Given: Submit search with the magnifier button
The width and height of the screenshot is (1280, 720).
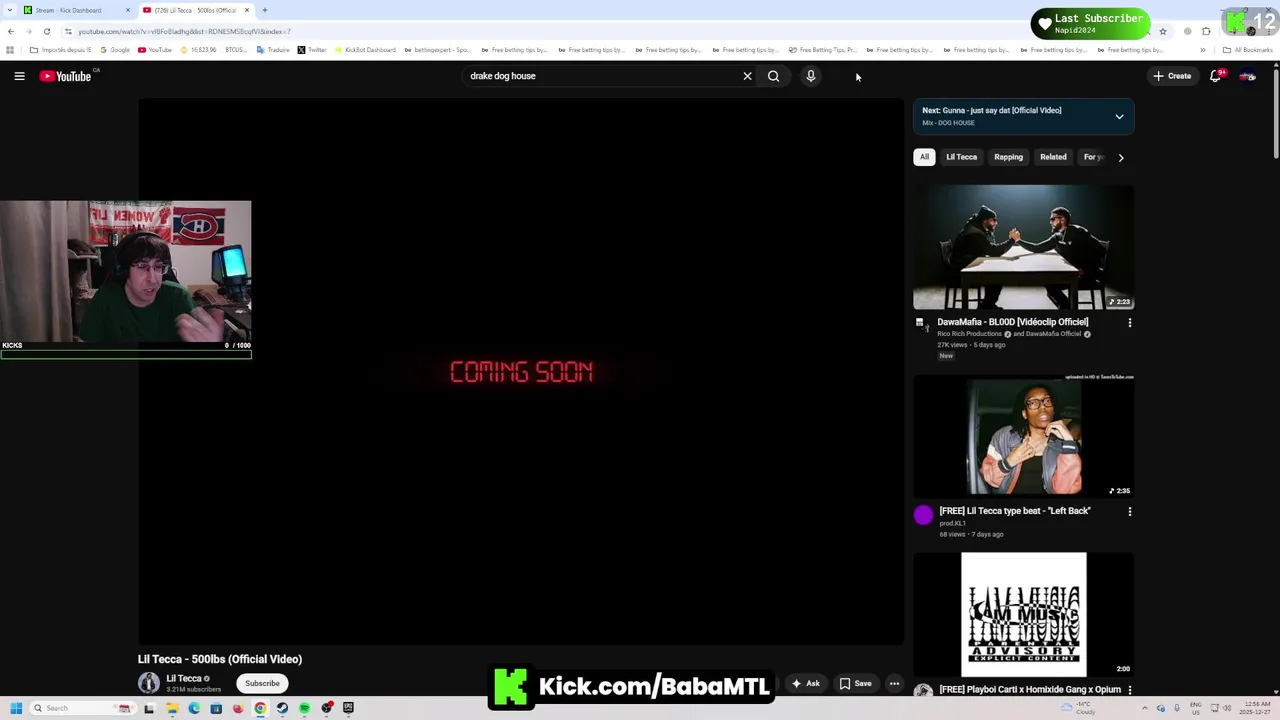Looking at the screenshot, I should (773, 76).
